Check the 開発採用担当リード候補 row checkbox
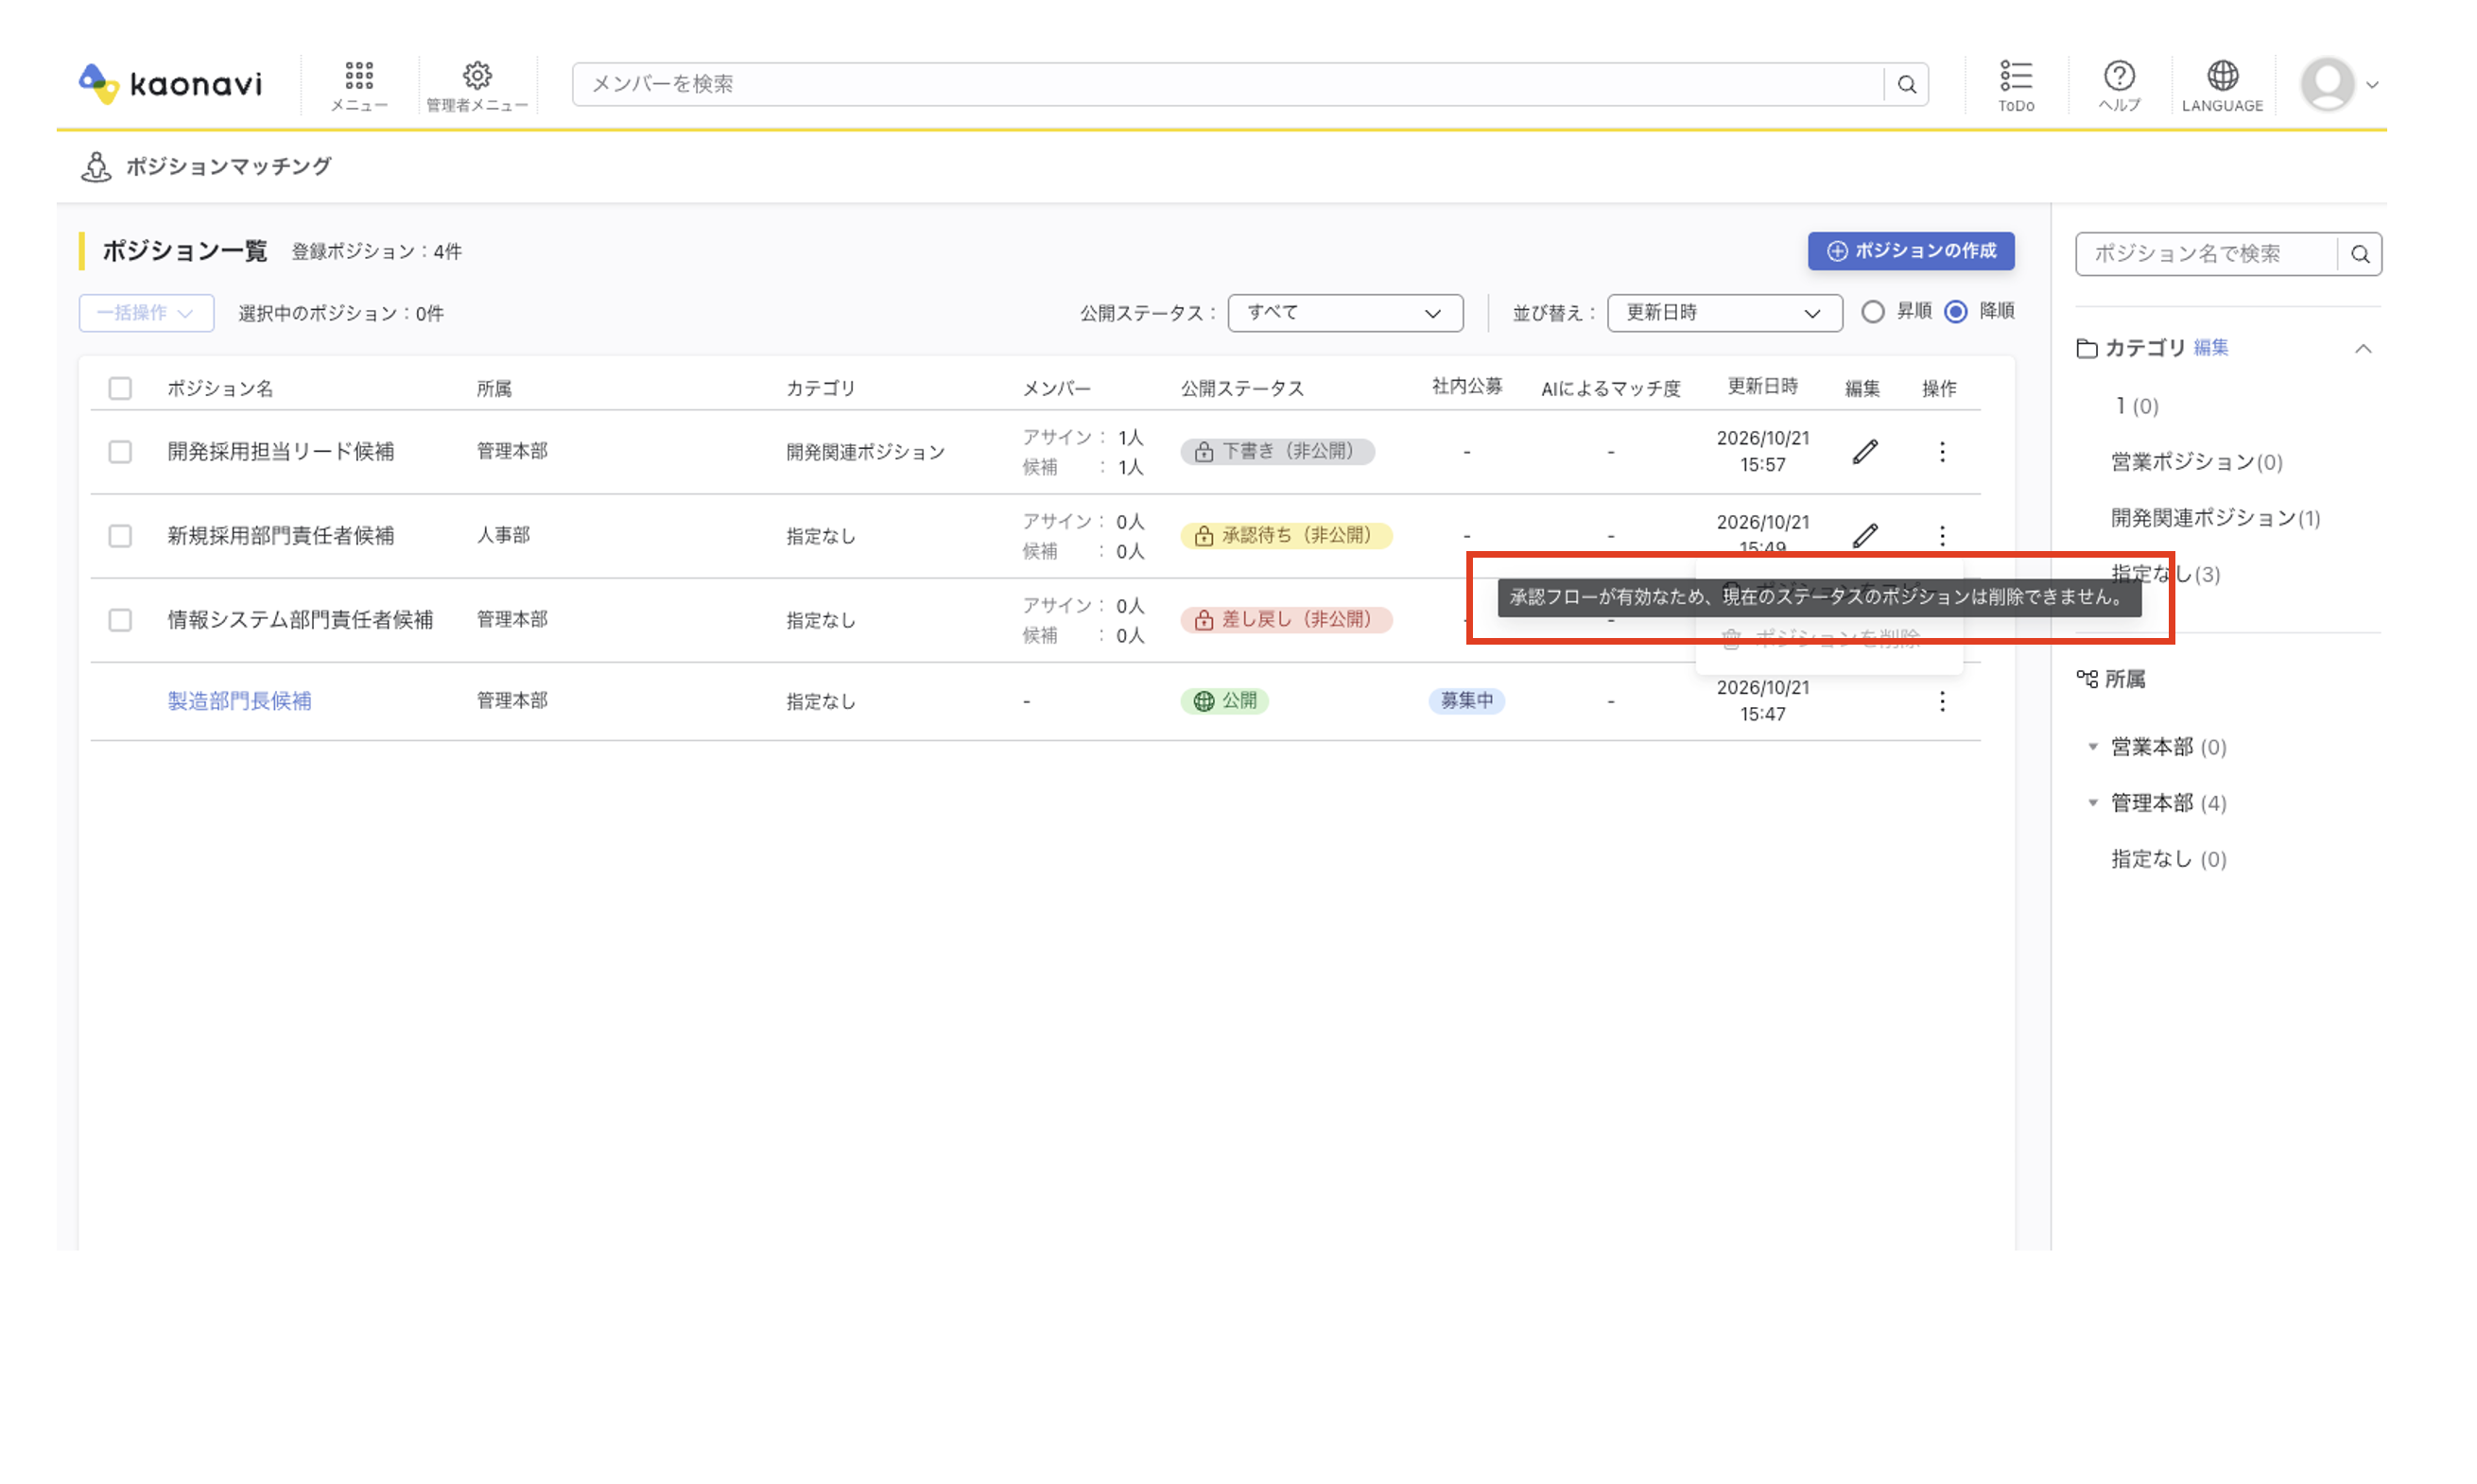The width and height of the screenshot is (2477, 1484). click(120, 451)
